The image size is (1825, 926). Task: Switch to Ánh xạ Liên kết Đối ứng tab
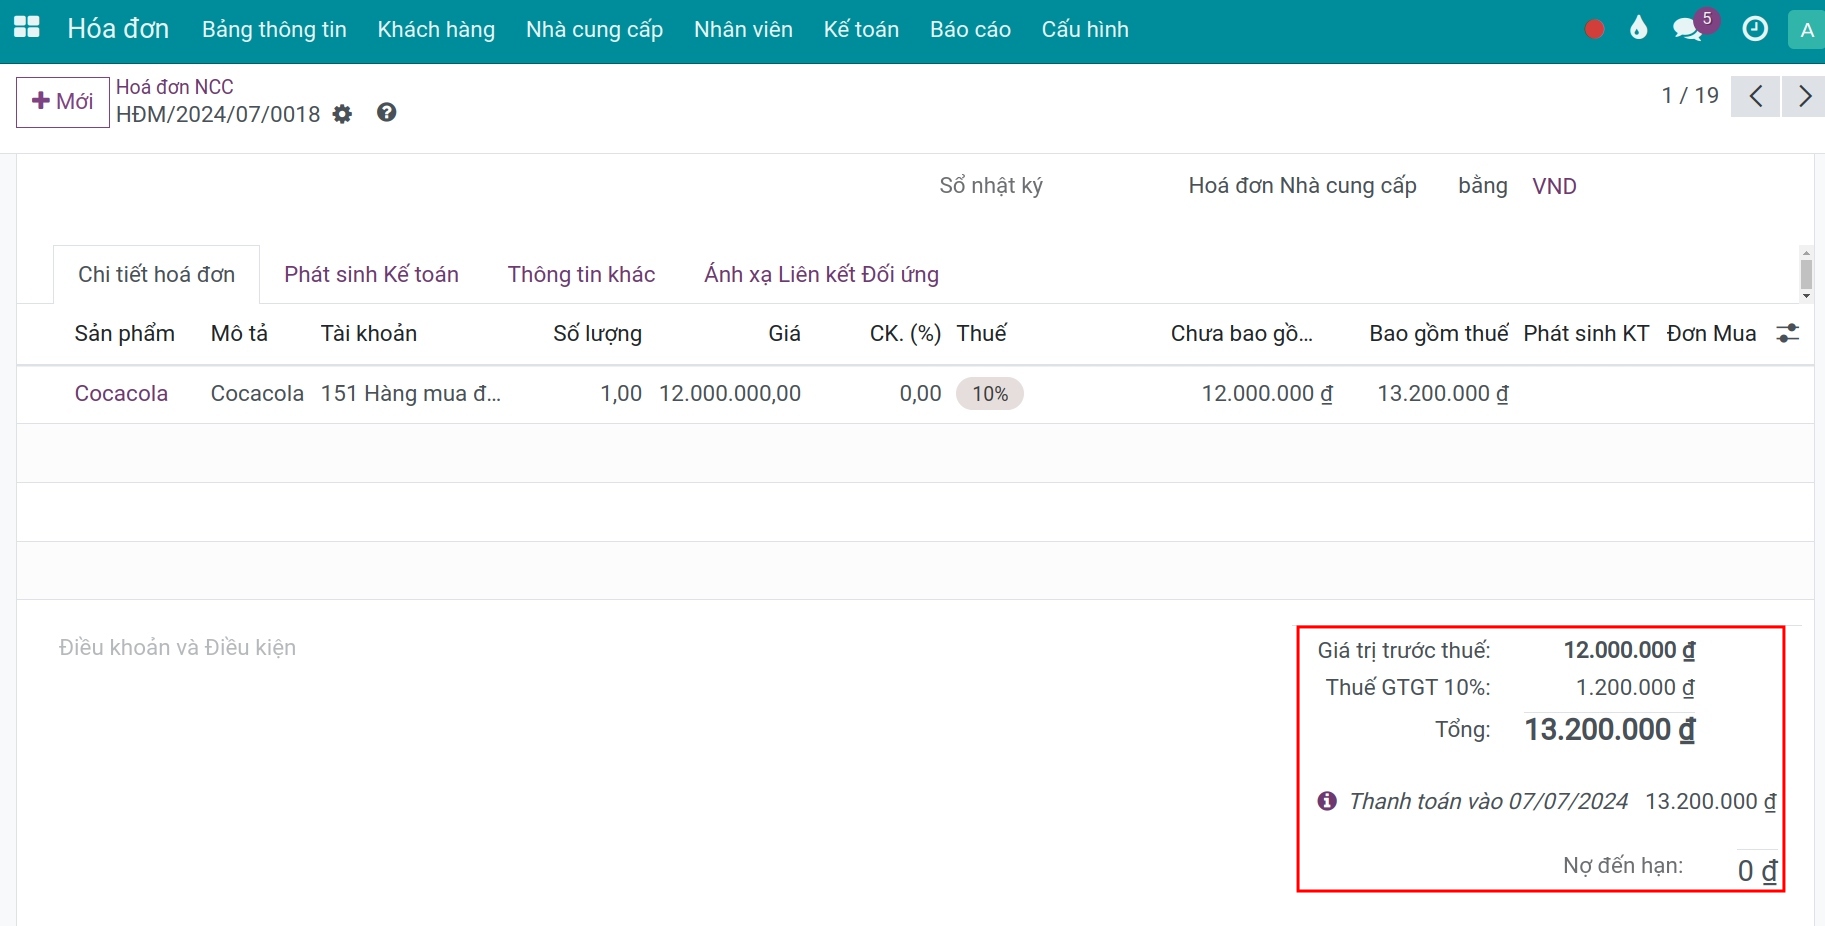pos(821,275)
